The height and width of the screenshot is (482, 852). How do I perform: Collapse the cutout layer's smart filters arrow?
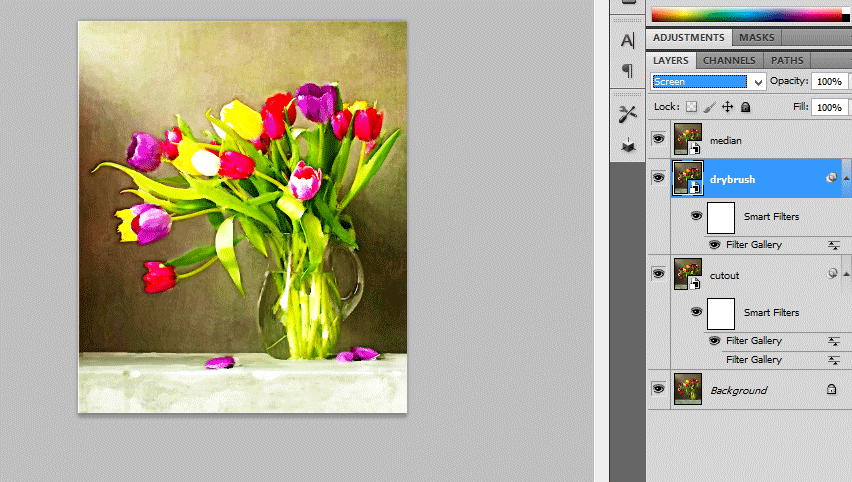click(847, 274)
